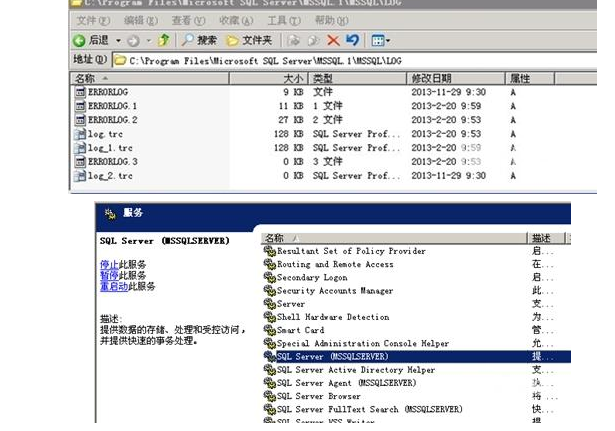
Task: Click the Search (搜索) toolbar button
Action: point(199,40)
